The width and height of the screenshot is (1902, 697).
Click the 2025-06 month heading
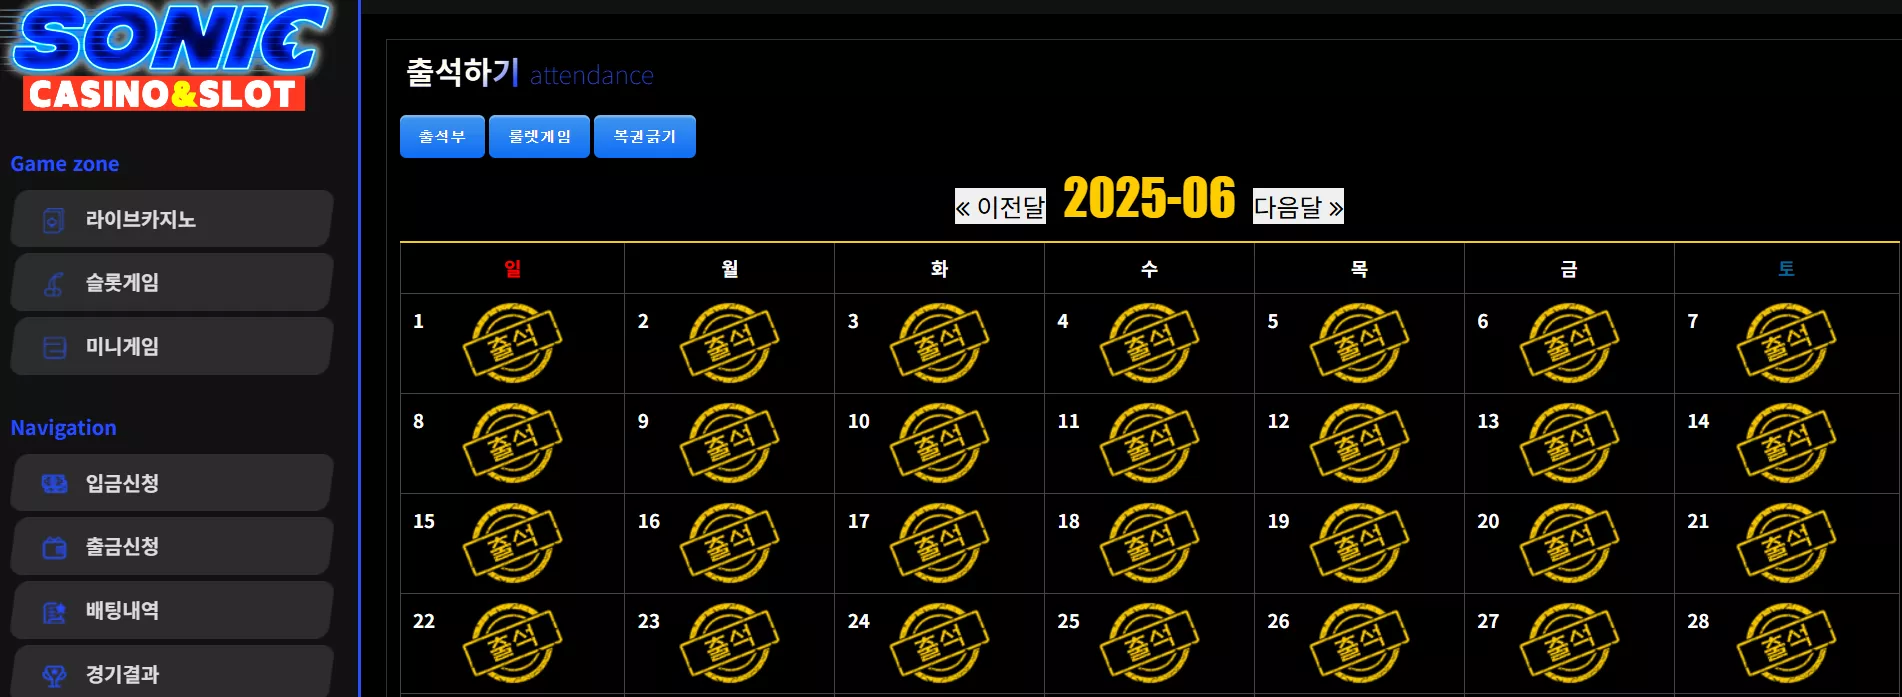pyautogui.click(x=1149, y=198)
